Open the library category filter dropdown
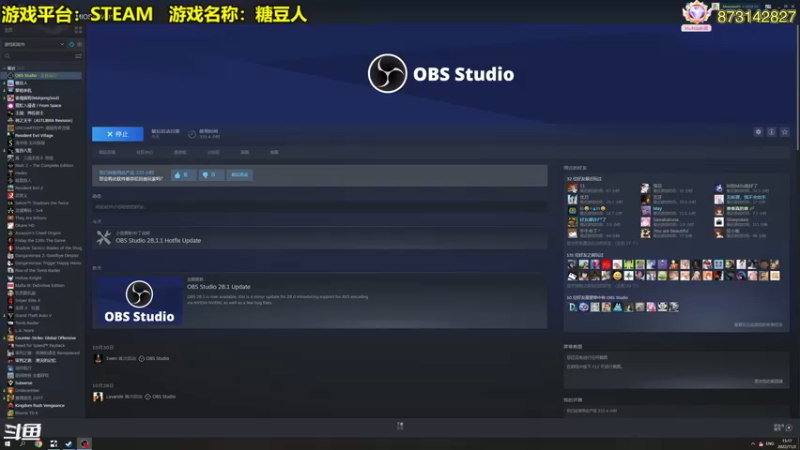 34,44
